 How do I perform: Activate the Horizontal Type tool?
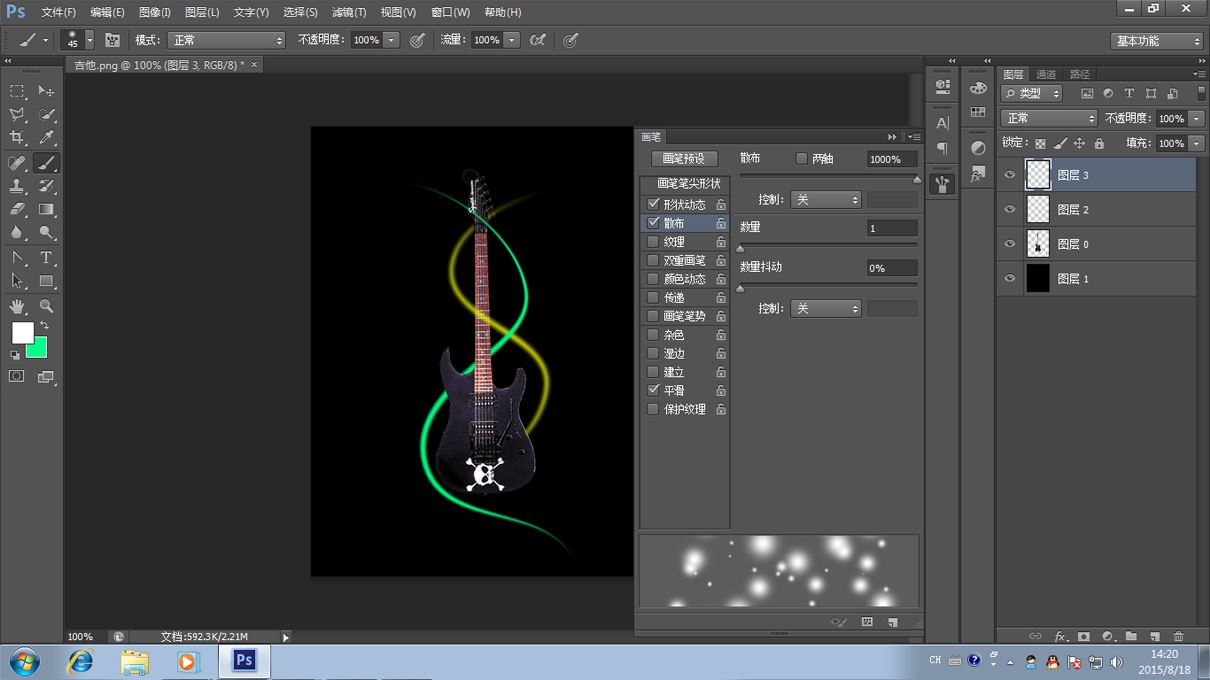[x=46, y=258]
